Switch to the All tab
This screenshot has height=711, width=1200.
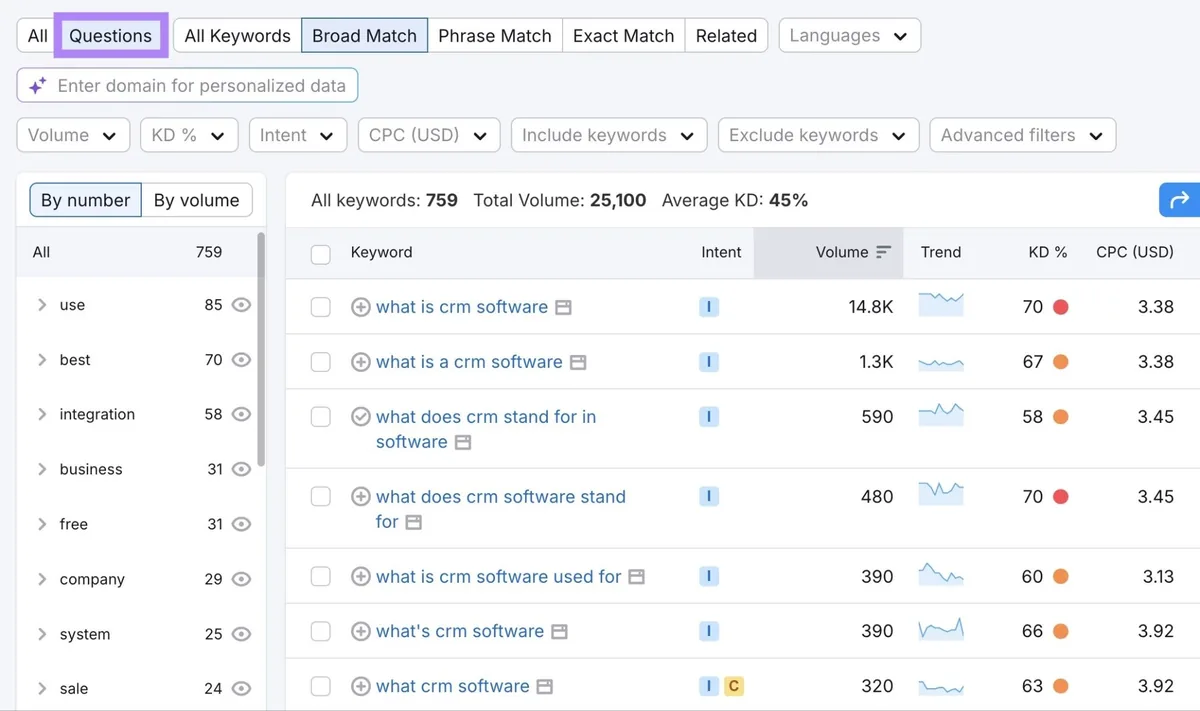click(x=38, y=35)
